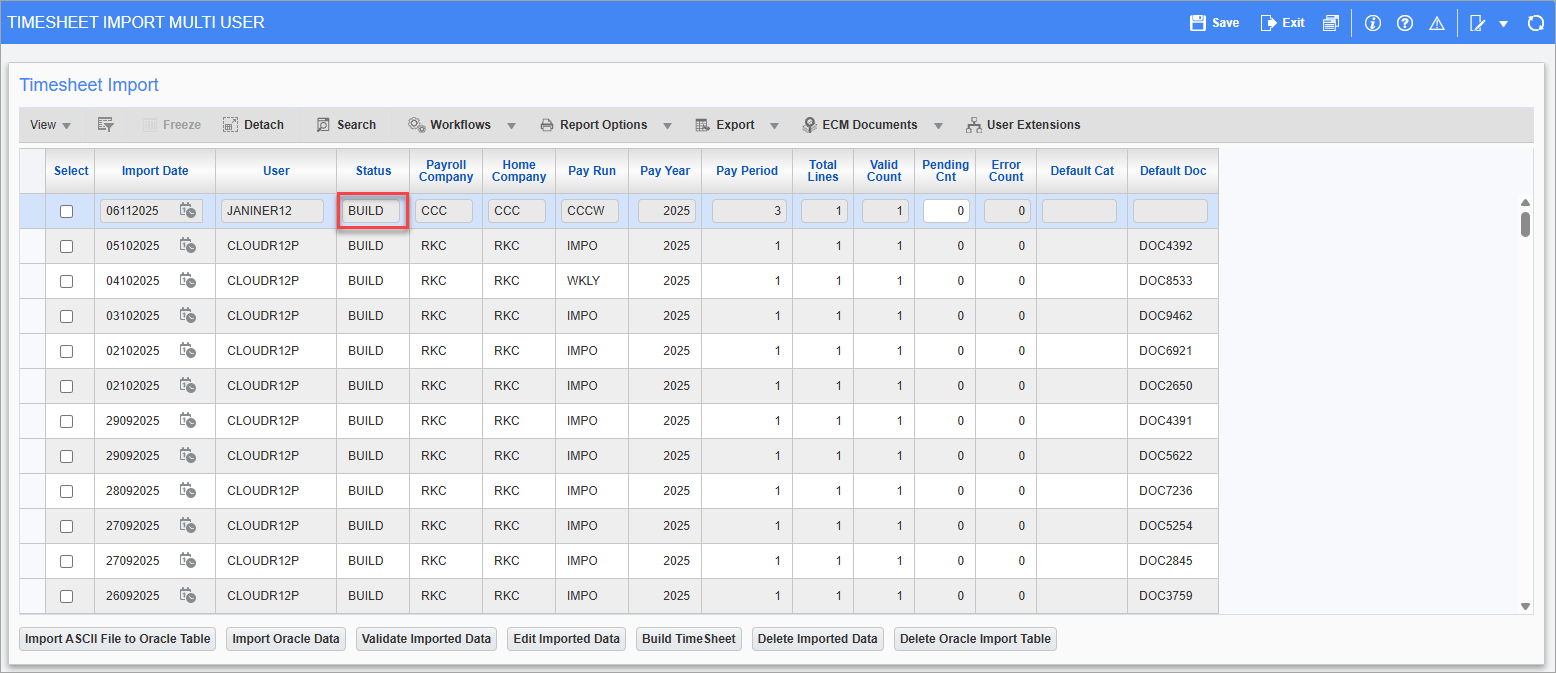The width and height of the screenshot is (1556, 673).
Task: Check the Select checkbox for JANINER12 row
Action: 66,211
